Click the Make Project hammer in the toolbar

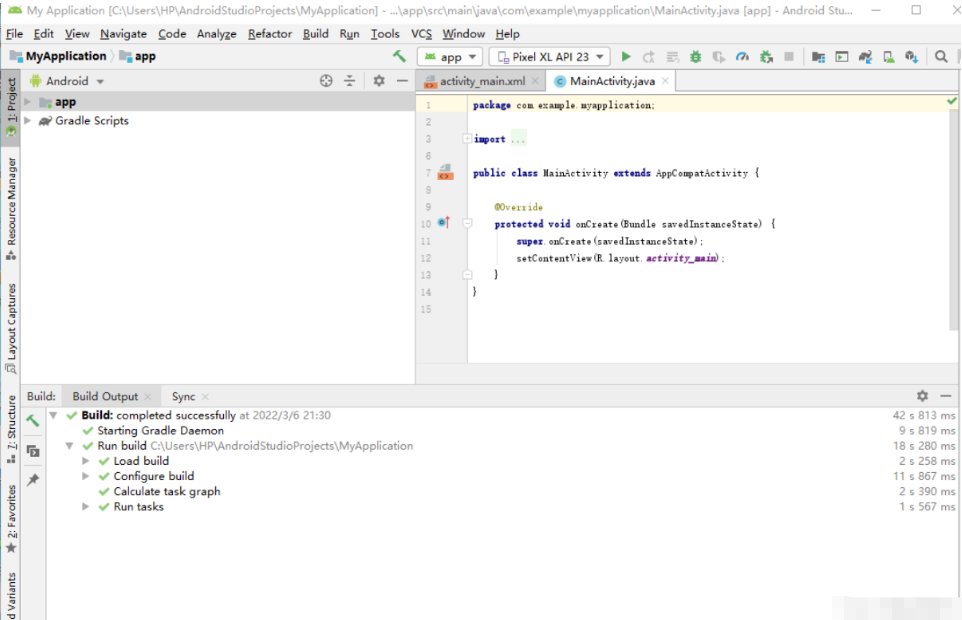click(x=400, y=57)
